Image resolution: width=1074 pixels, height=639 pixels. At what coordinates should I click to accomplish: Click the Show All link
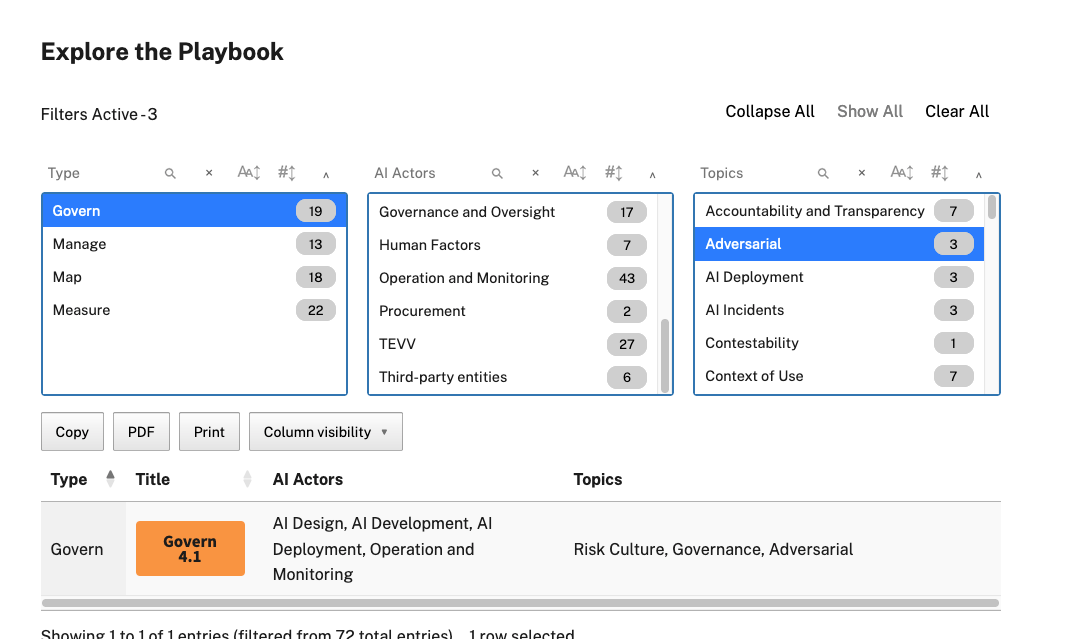pyautogui.click(x=870, y=112)
